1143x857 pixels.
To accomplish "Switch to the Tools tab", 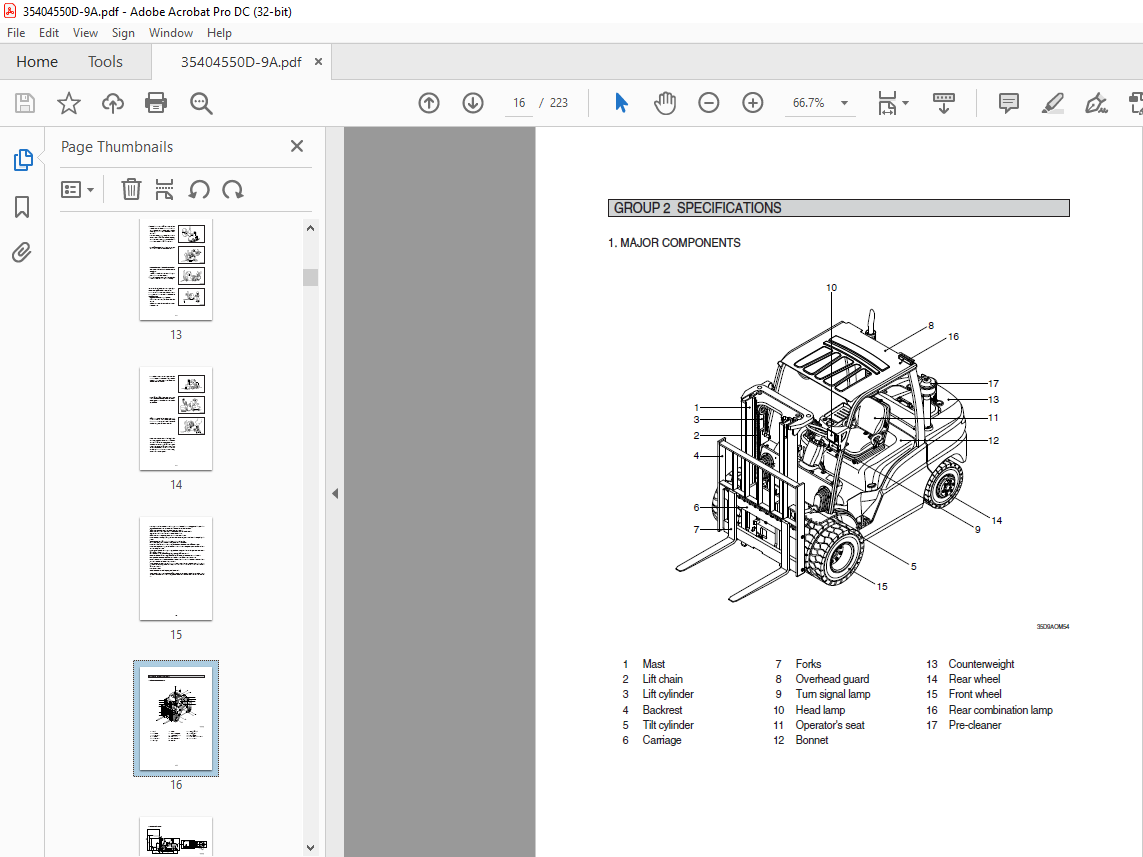I will [x=105, y=62].
